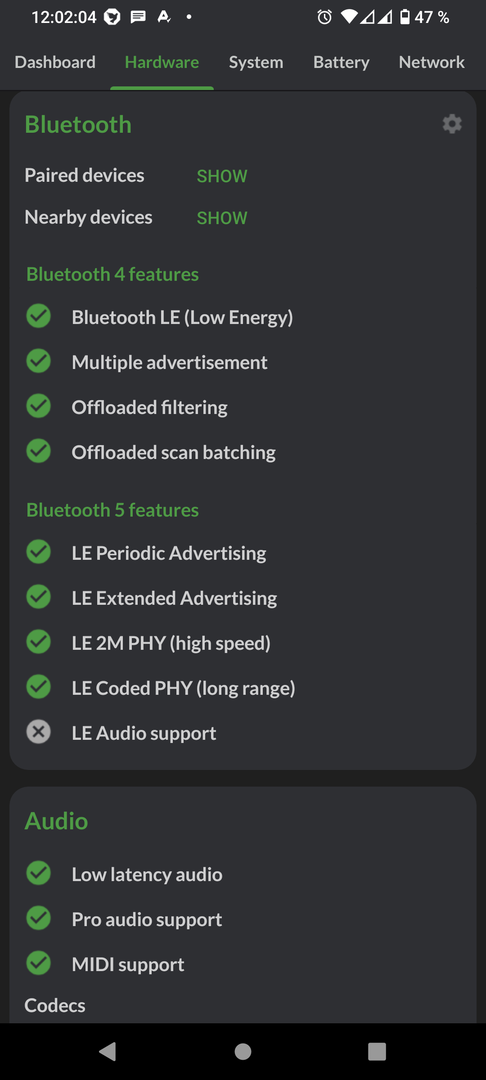Tap the check icon for MIDI support

[x=39, y=964]
